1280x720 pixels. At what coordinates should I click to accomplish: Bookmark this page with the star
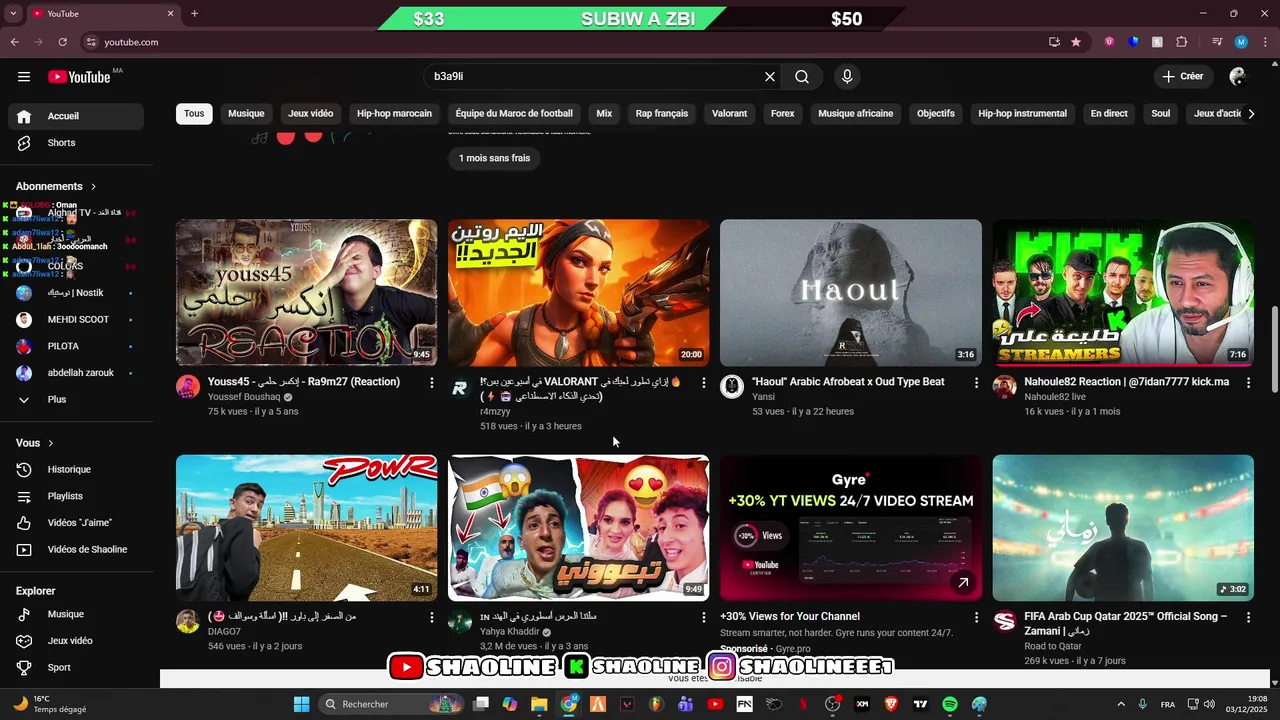pyautogui.click(x=1076, y=42)
